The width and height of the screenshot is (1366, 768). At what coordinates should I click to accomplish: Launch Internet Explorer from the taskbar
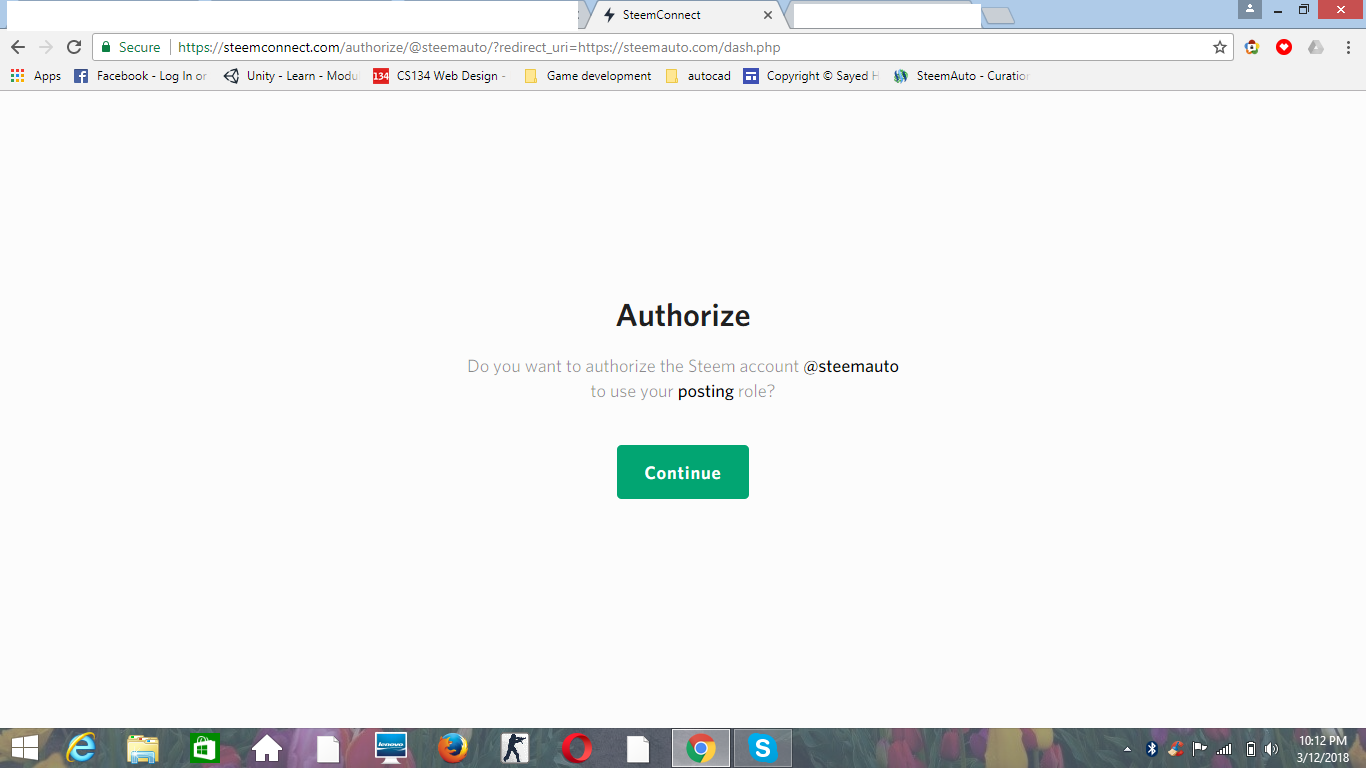click(80, 748)
